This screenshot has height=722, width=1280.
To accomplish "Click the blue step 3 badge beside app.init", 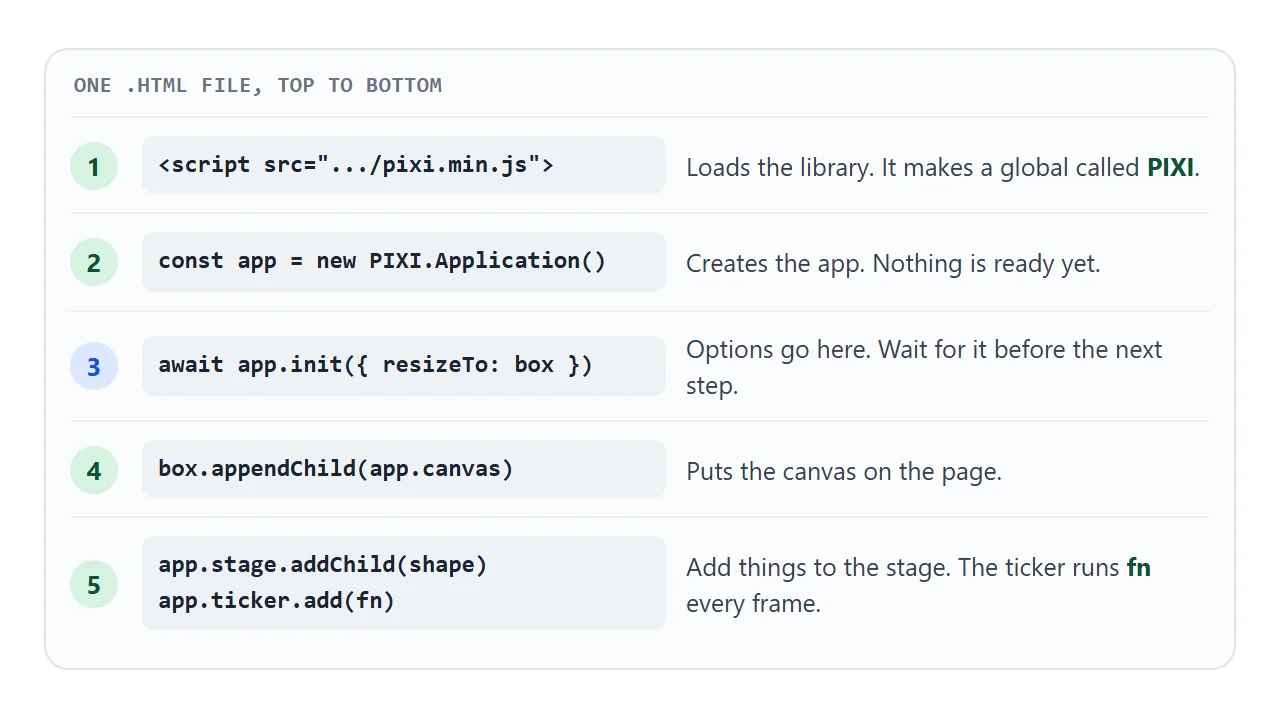I will point(94,366).
